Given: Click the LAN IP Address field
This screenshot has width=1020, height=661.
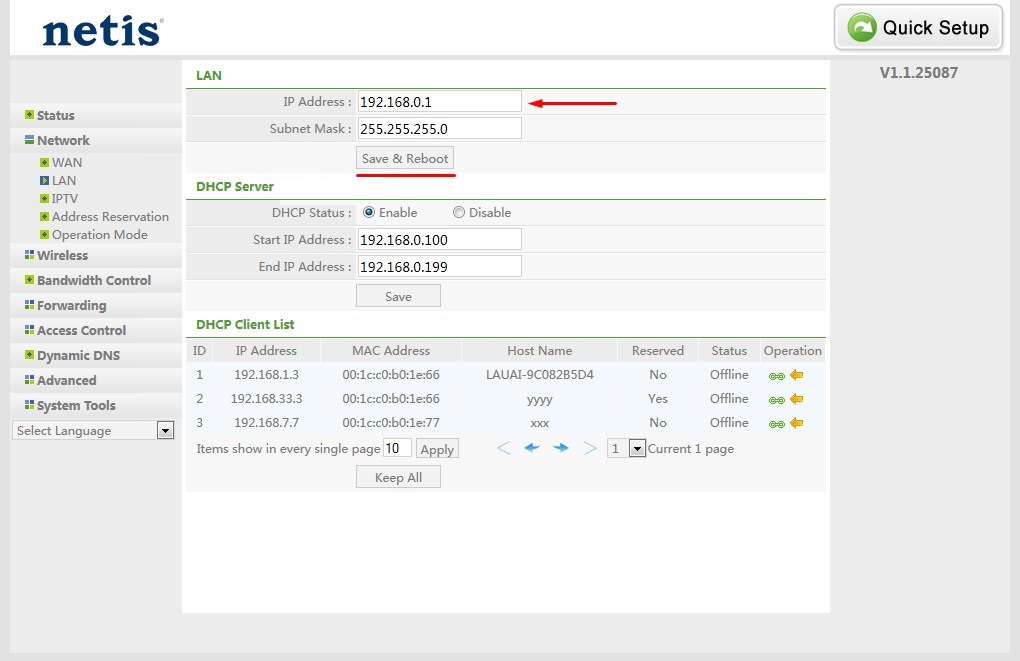Looking at the screenshot, I should click(440, 102).
